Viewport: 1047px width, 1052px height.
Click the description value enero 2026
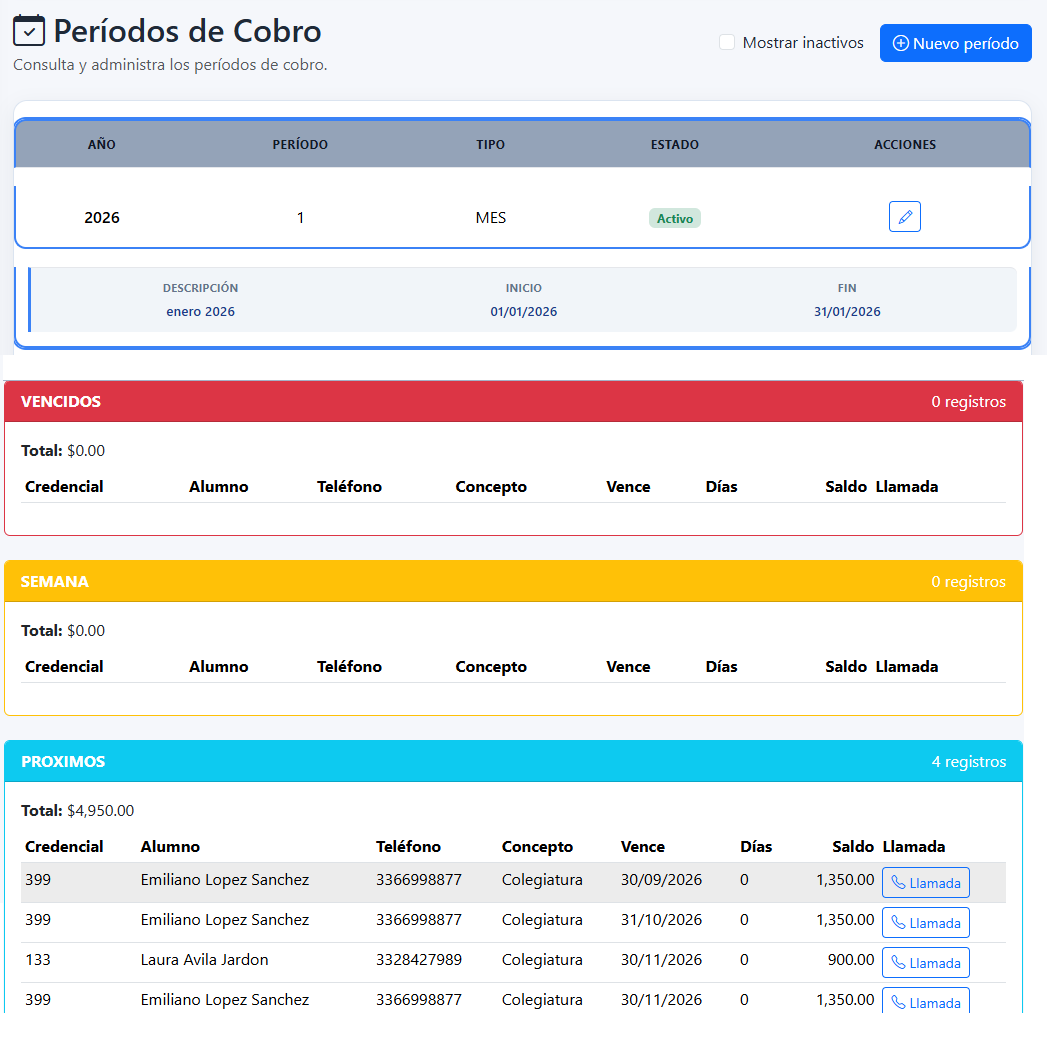click(x=200, y=311)
